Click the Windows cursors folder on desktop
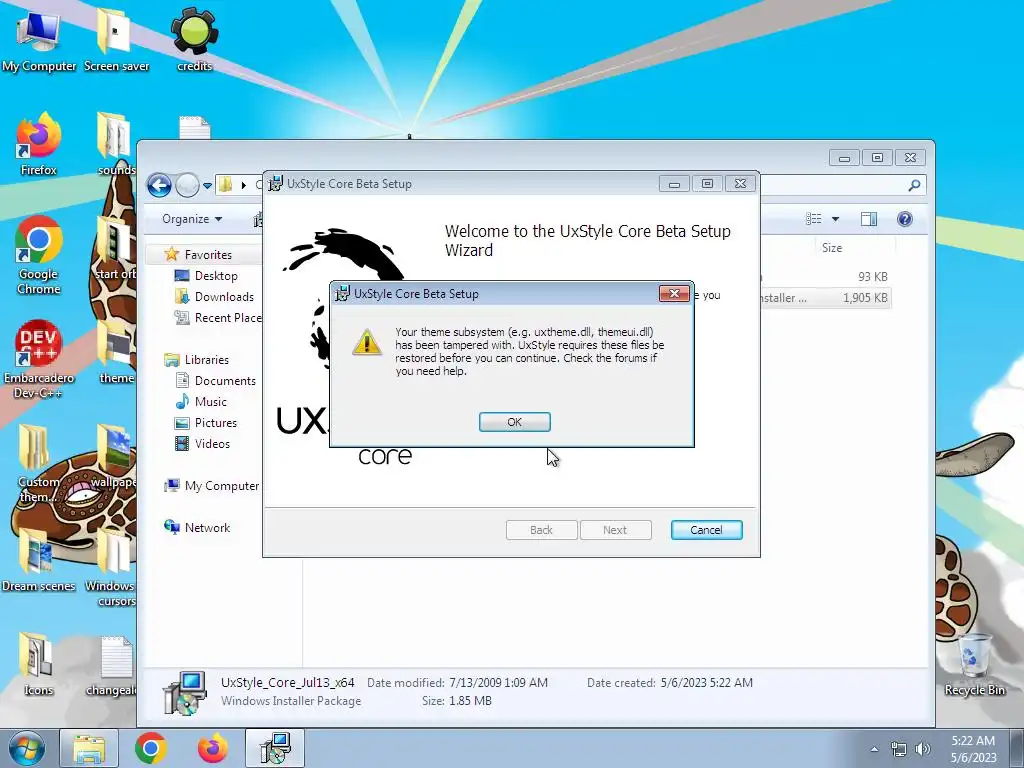The image size is (1024, 768). (111, 568)
